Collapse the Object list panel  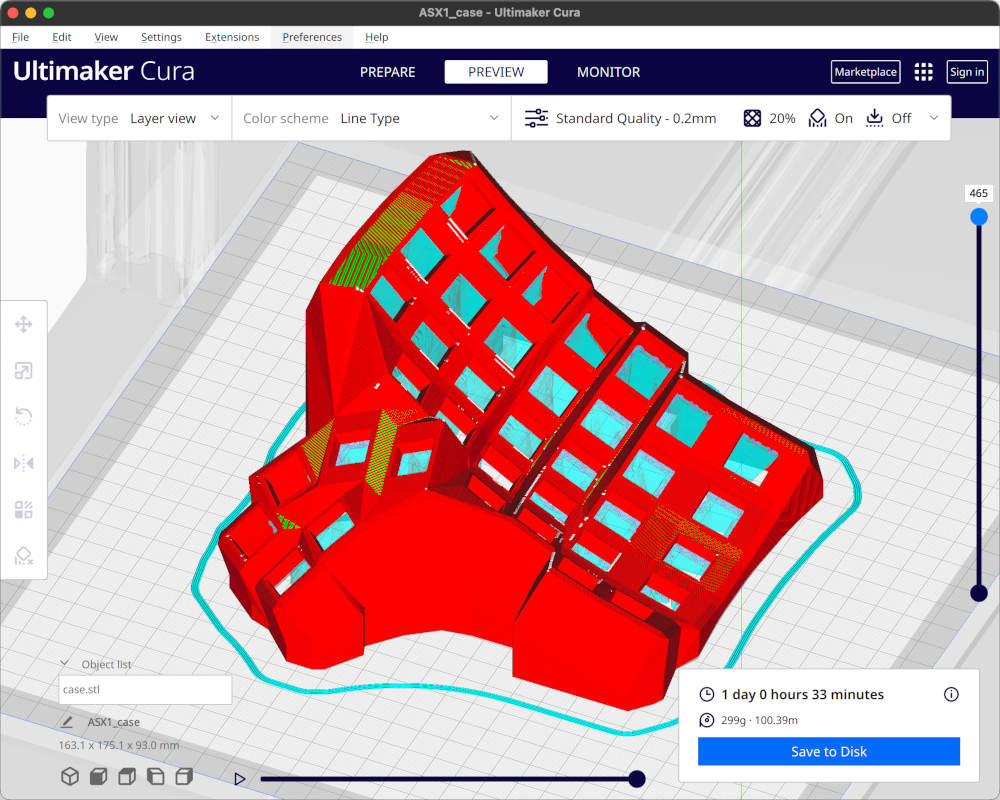click(x=64, y=663)
